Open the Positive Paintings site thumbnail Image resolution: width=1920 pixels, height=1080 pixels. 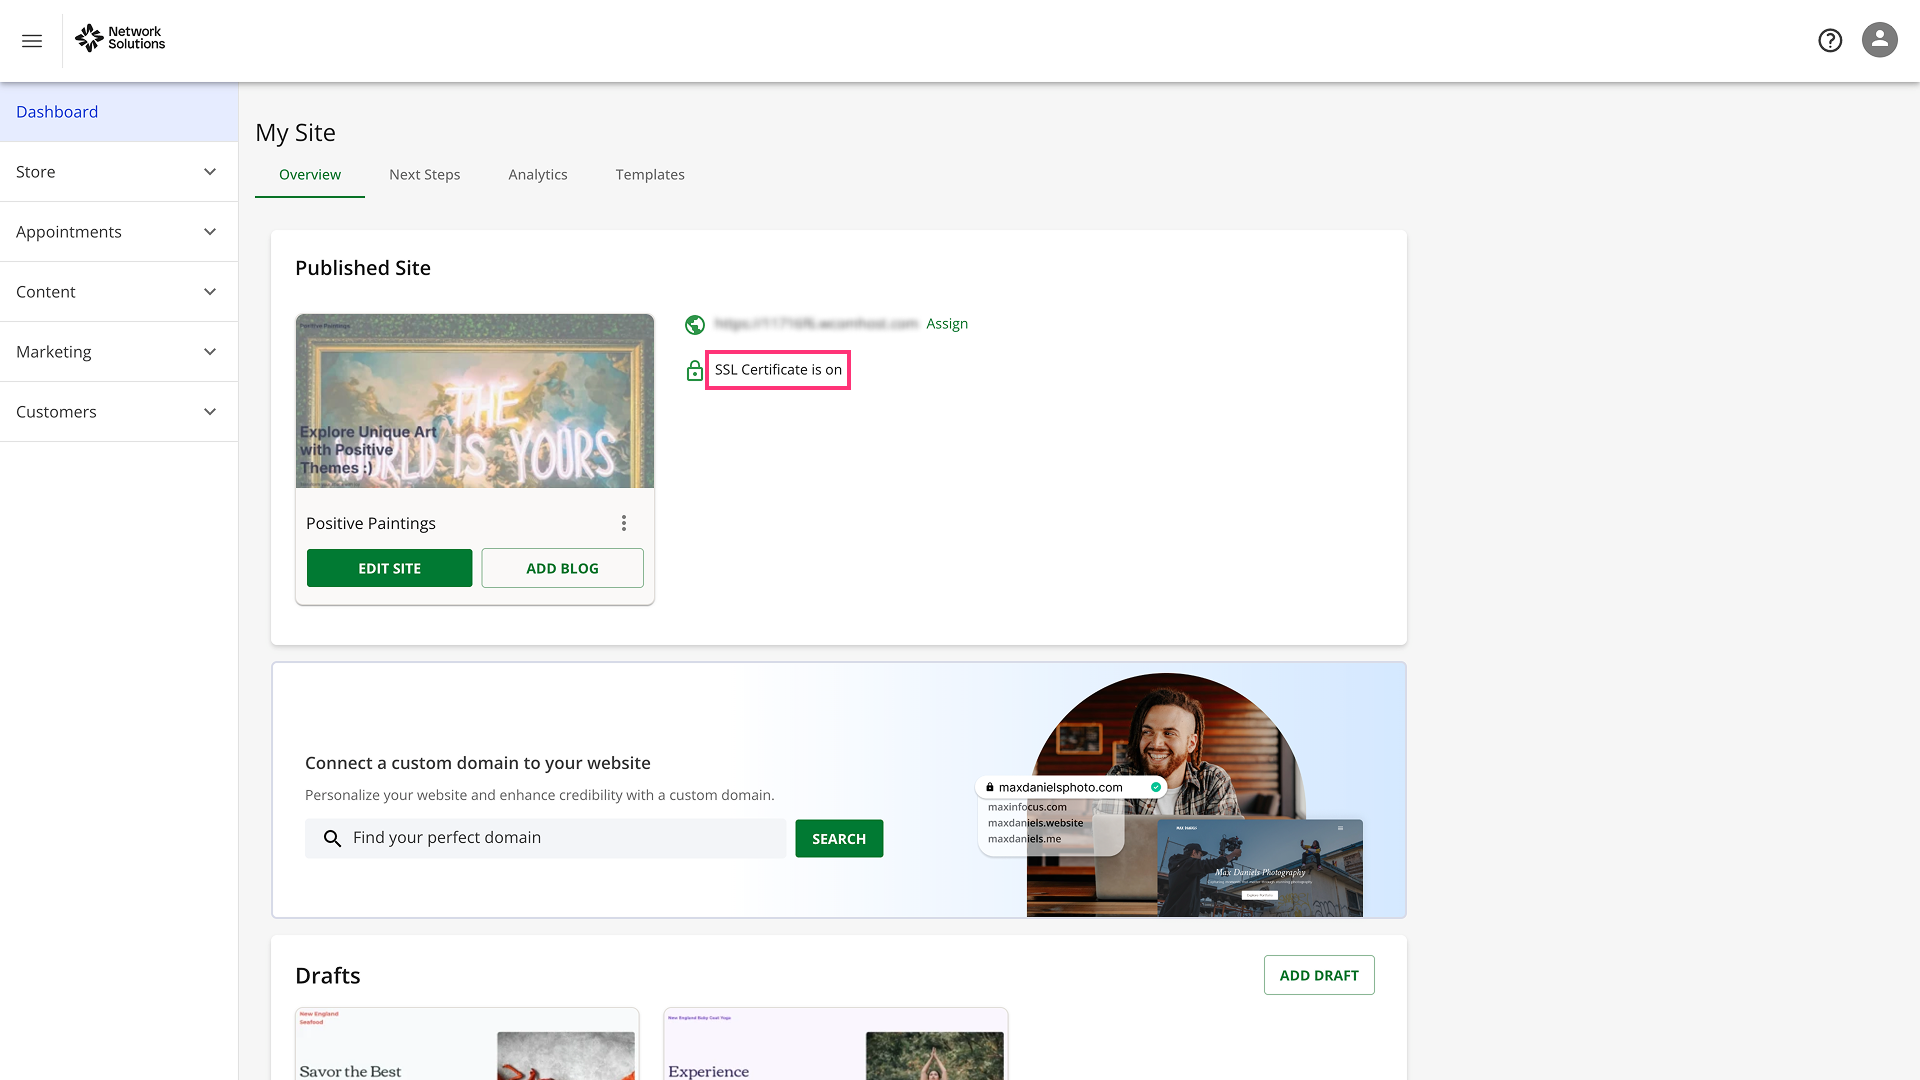tap(475, 401)
